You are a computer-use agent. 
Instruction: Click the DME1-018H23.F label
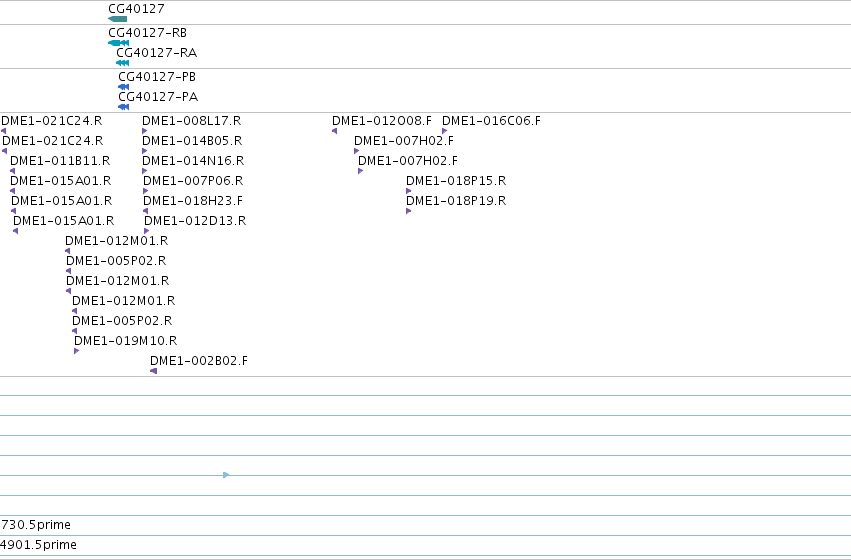click(193, 201)
